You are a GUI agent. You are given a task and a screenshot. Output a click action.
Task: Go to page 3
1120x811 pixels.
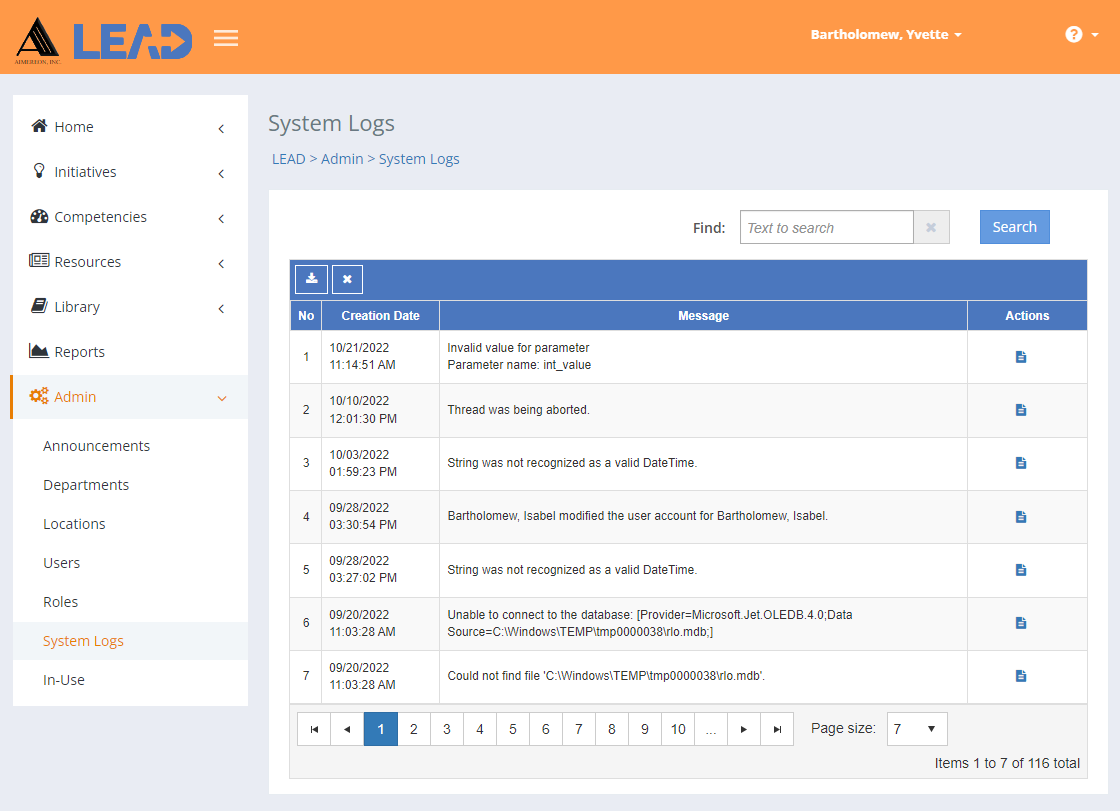[446, 729]
